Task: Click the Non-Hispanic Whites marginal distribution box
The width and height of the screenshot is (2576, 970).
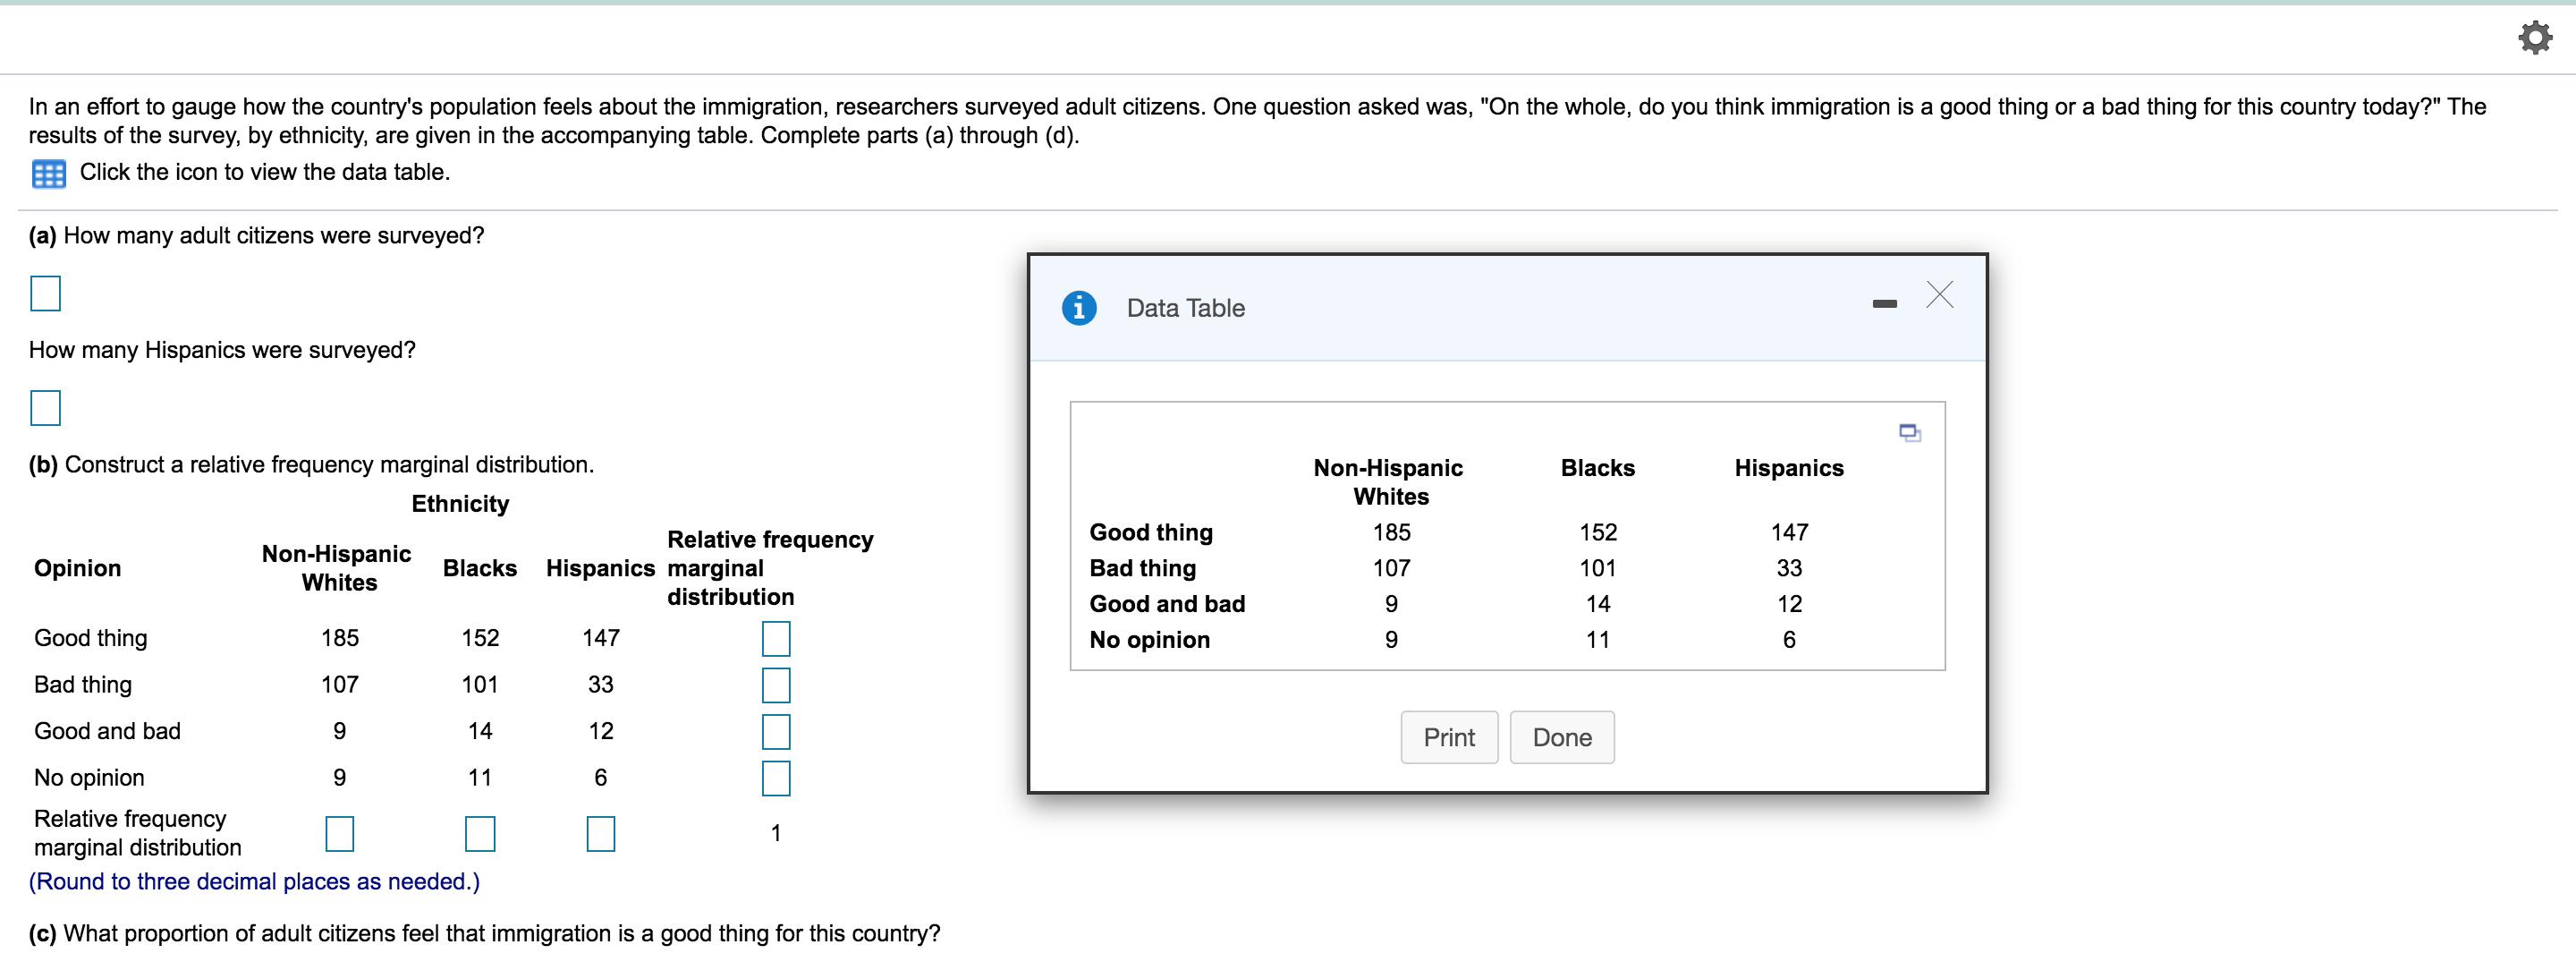Action: click(339, 834)
